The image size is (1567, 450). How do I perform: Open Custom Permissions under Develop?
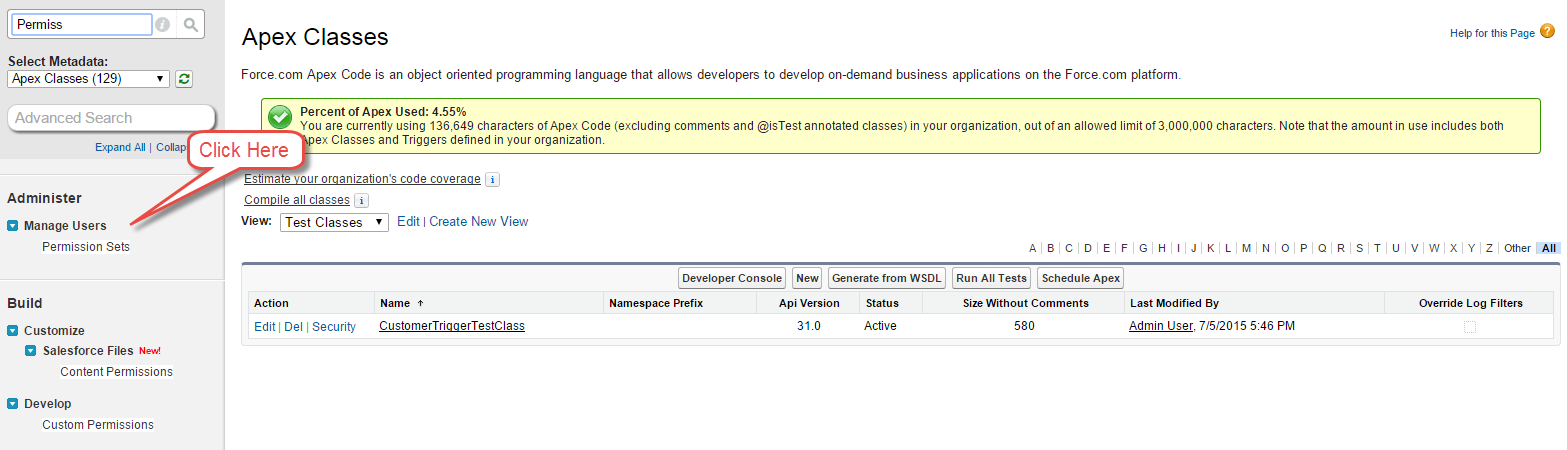click(x=98, y=425)
